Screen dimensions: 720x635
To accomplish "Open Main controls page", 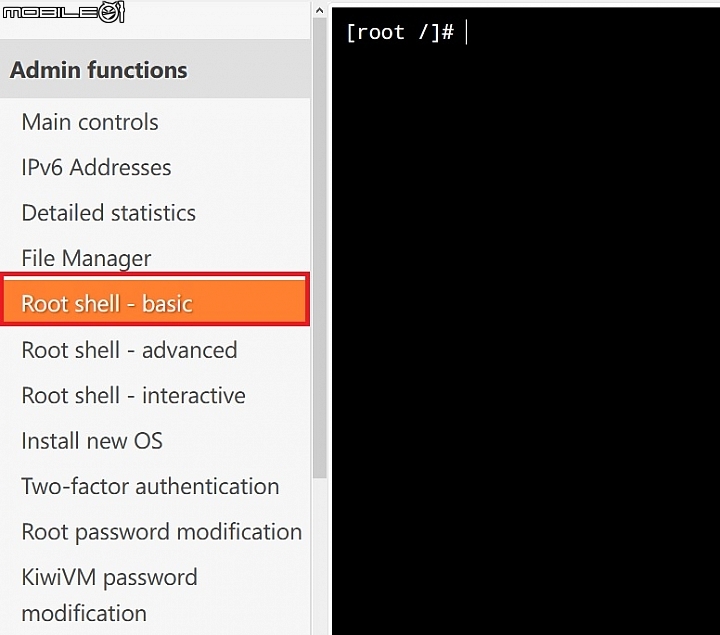I will [90, 122].
